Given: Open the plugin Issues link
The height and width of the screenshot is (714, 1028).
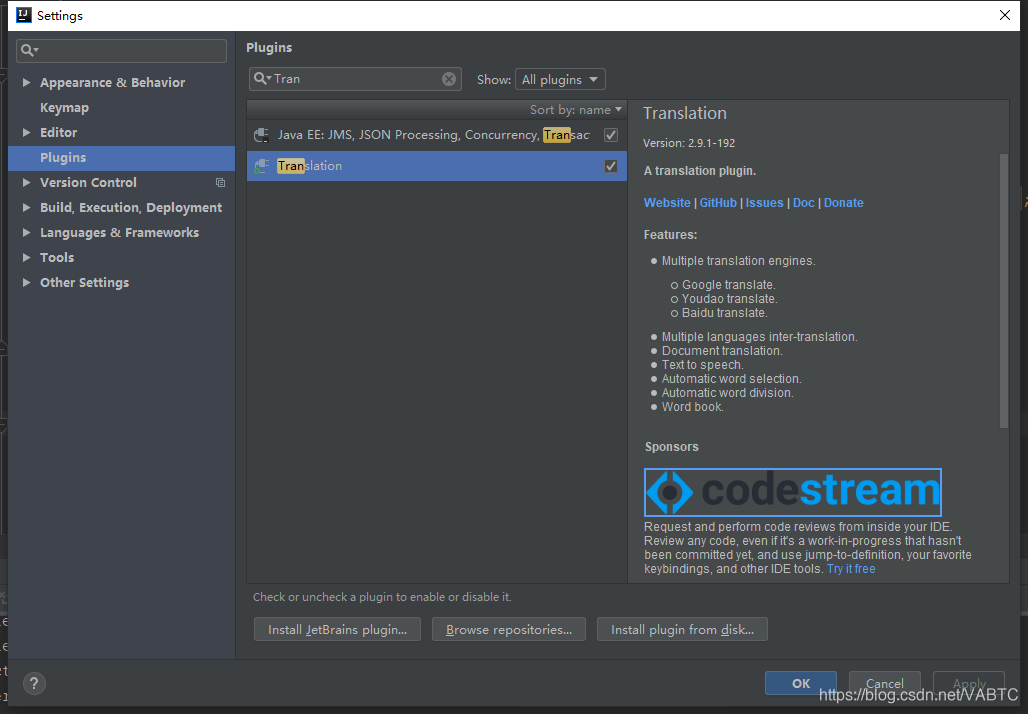Looking at the screenshot, I should (x=764, y=203).
